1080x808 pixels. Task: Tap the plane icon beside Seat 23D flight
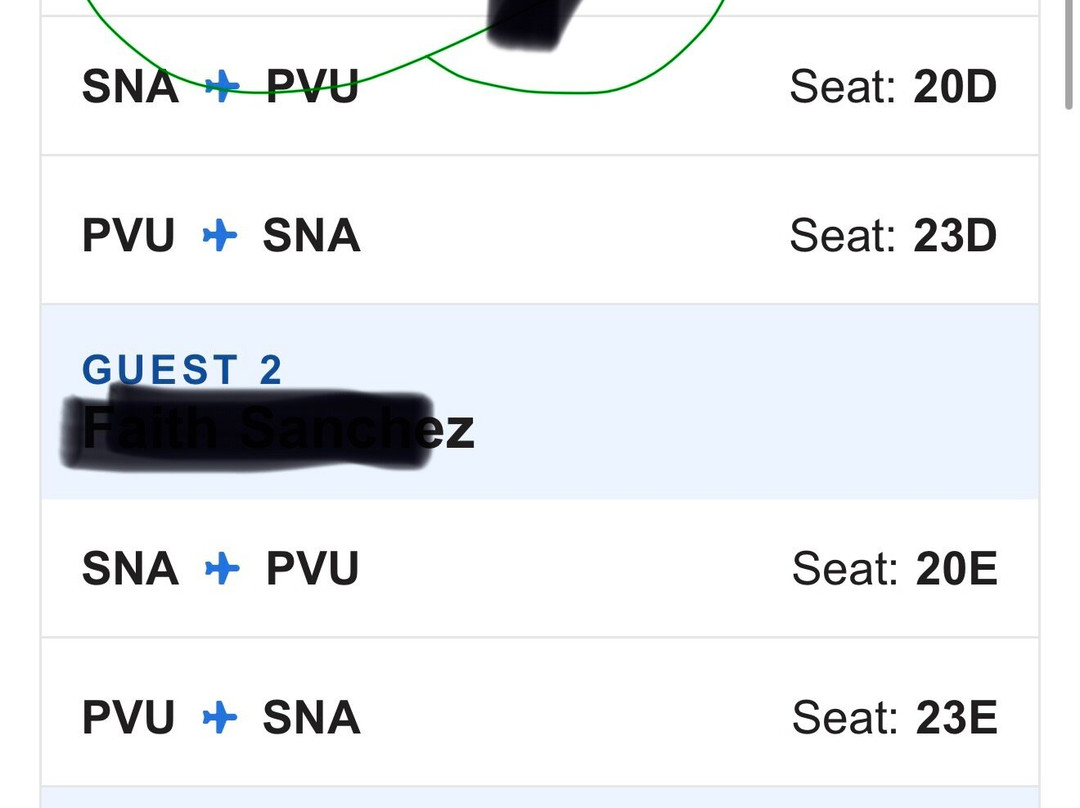219,236
